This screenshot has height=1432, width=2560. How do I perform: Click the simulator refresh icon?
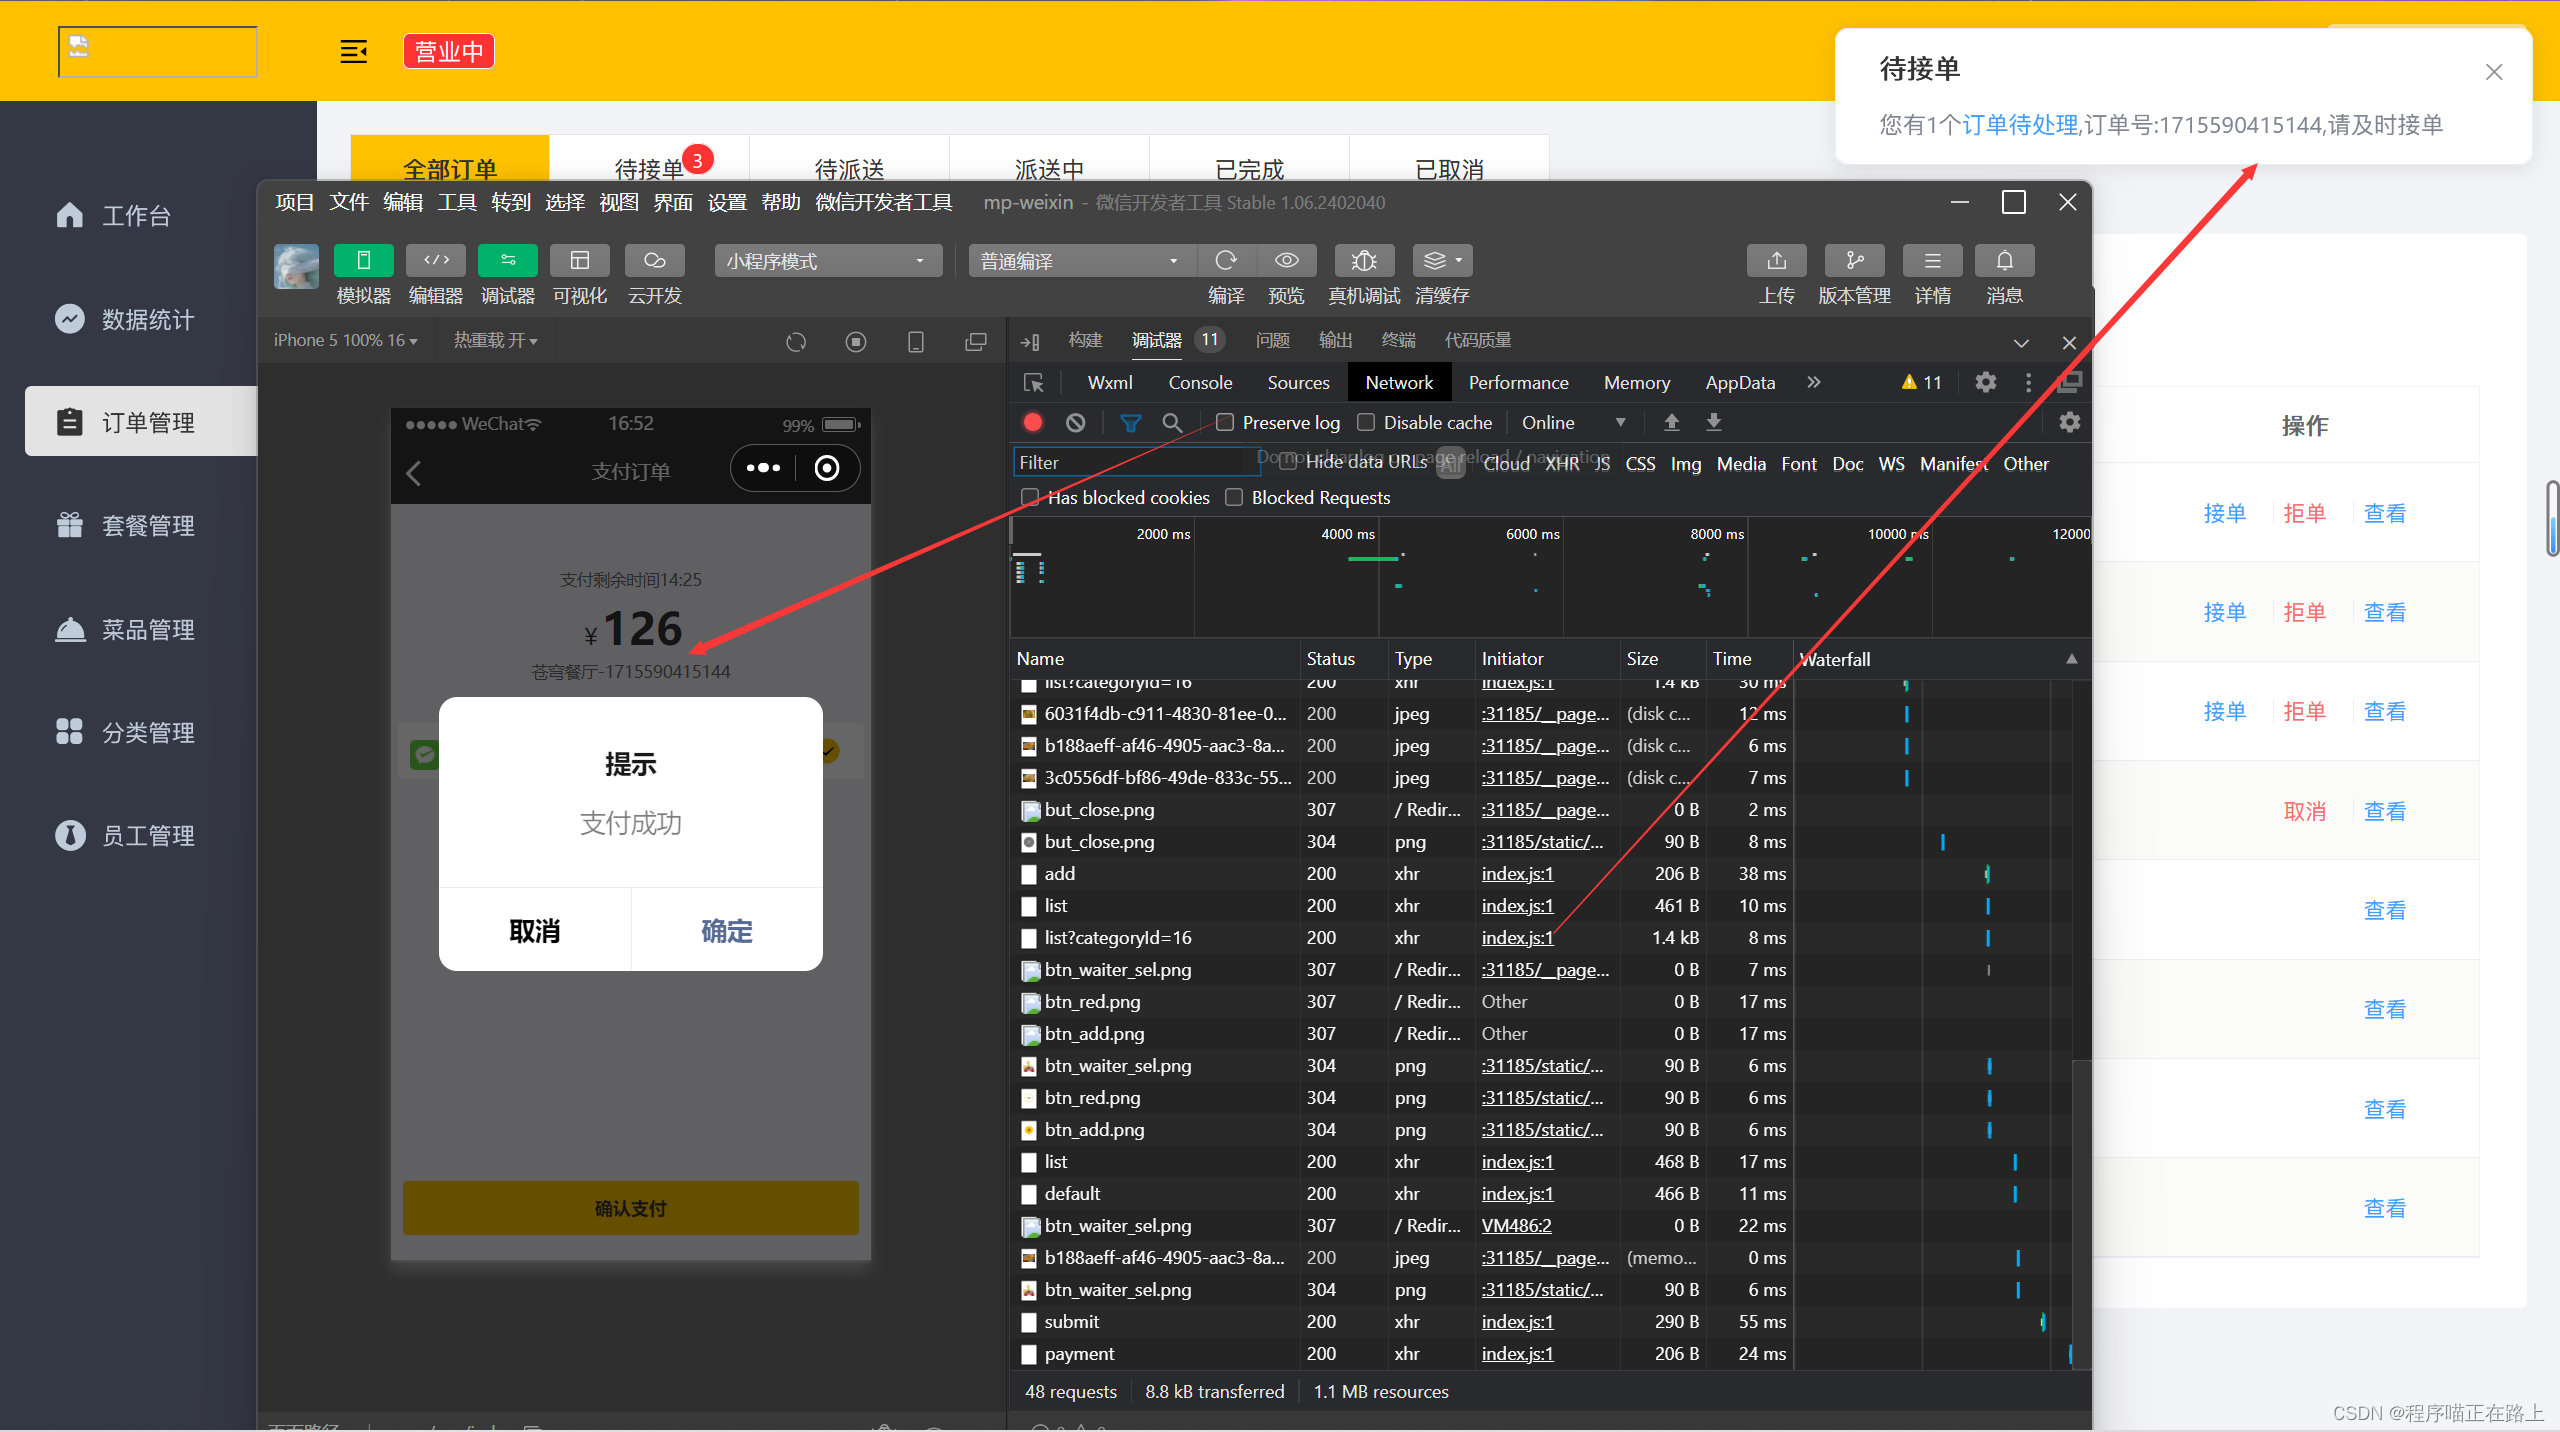pyautogui.click(x=796, y=342)
